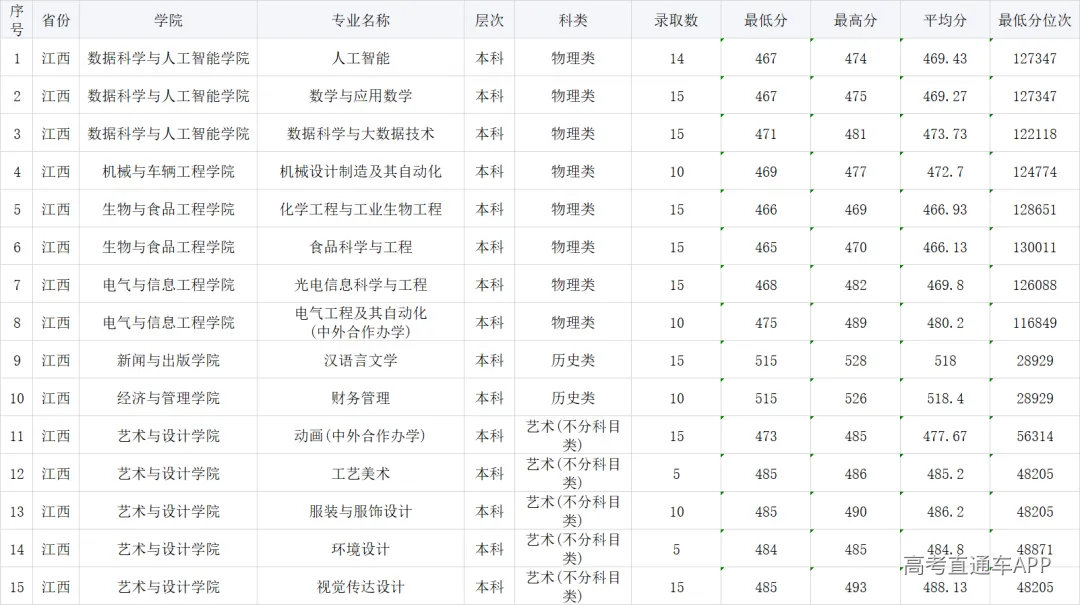The width and height of the screenshot is (1080, 605).
Task: Click rank value 116849
Action: point(1035,322)
